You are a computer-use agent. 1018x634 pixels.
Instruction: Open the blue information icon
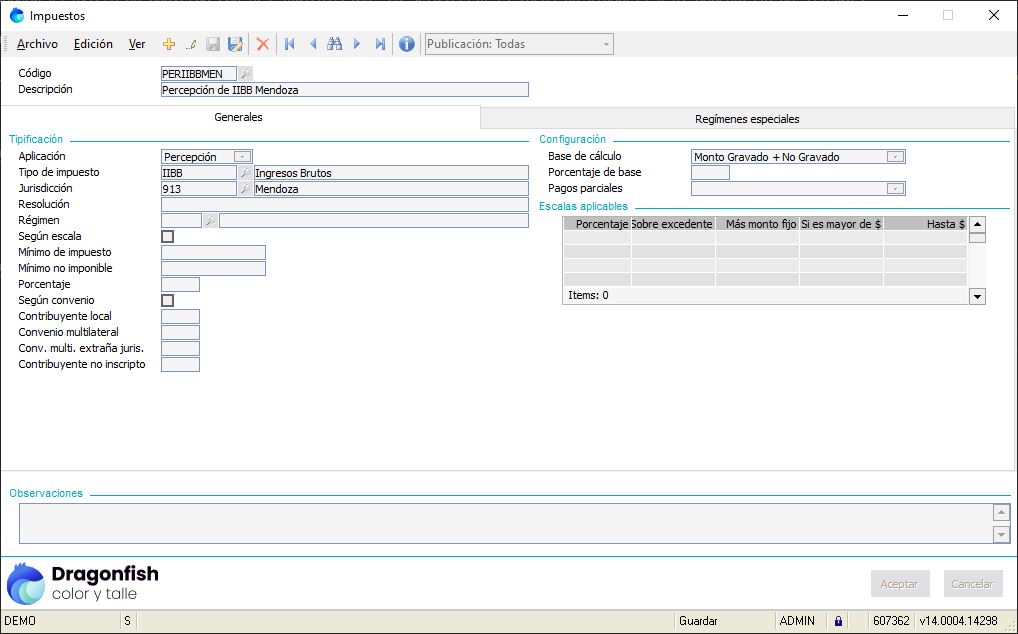(406, 44)
